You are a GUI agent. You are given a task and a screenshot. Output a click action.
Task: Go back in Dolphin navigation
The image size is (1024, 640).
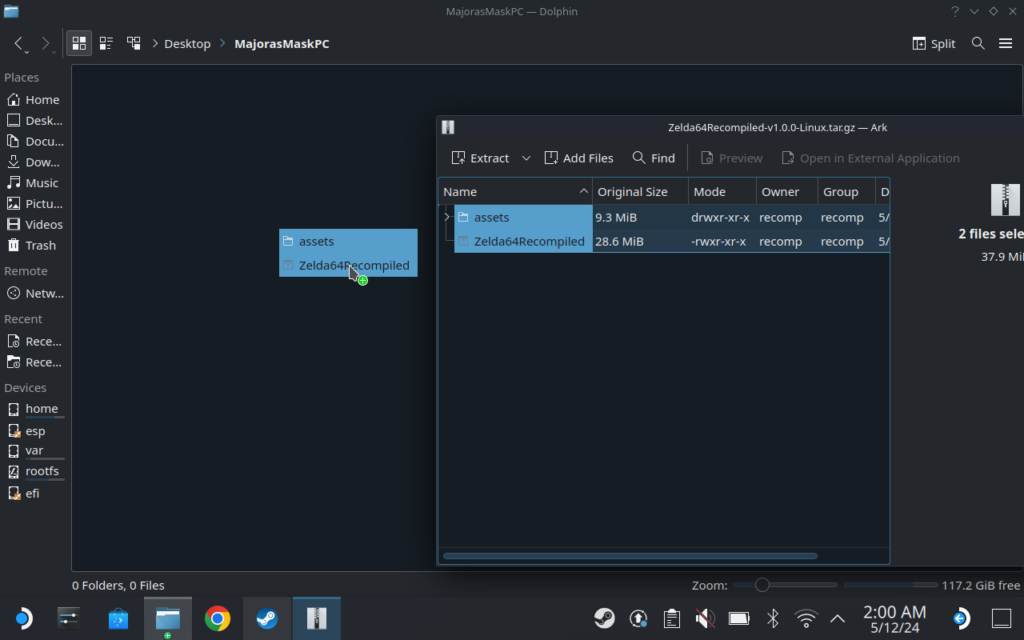click(20, 44)
